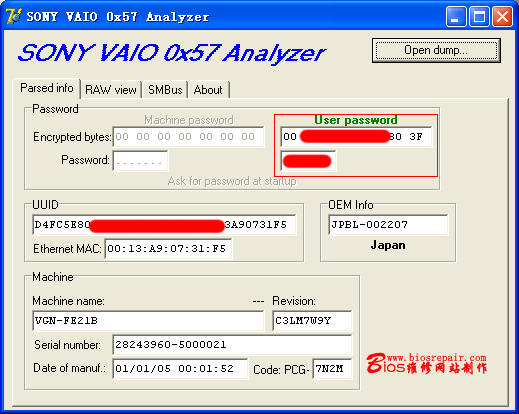Close the SONY VAIO Analyzer window

click(502, 17)
